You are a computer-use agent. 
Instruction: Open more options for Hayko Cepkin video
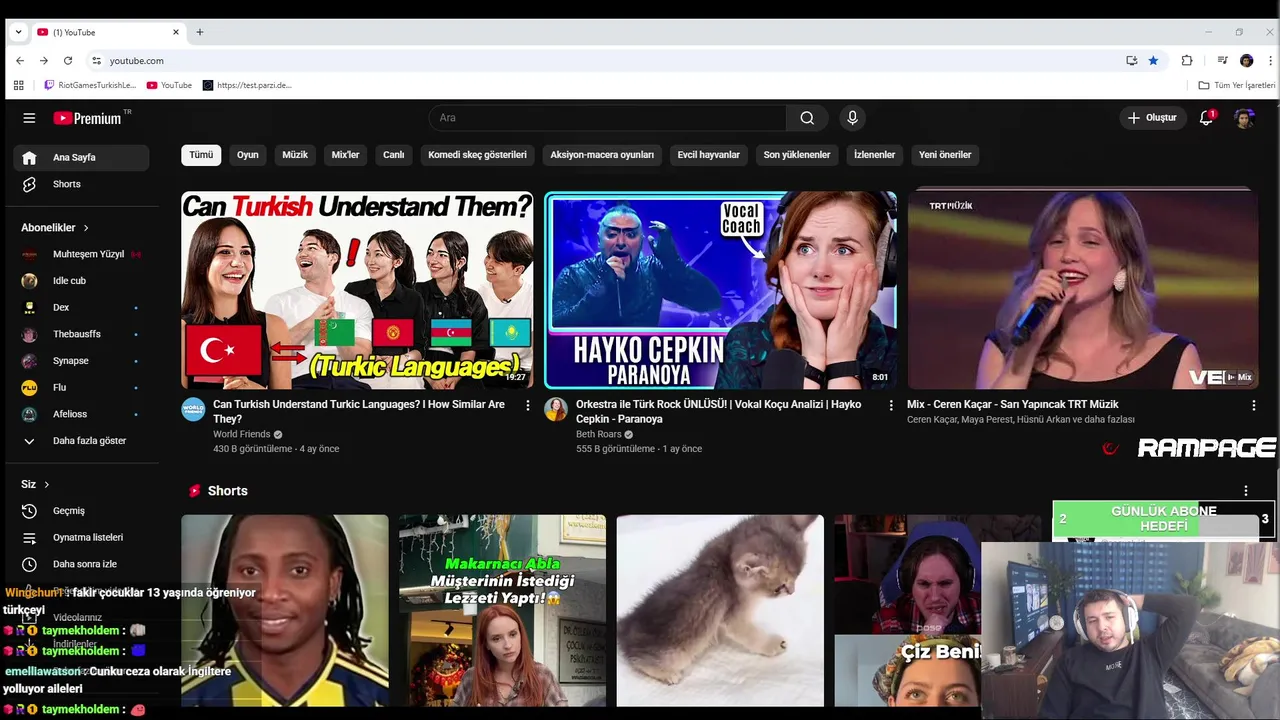click(x=891, y=405)
